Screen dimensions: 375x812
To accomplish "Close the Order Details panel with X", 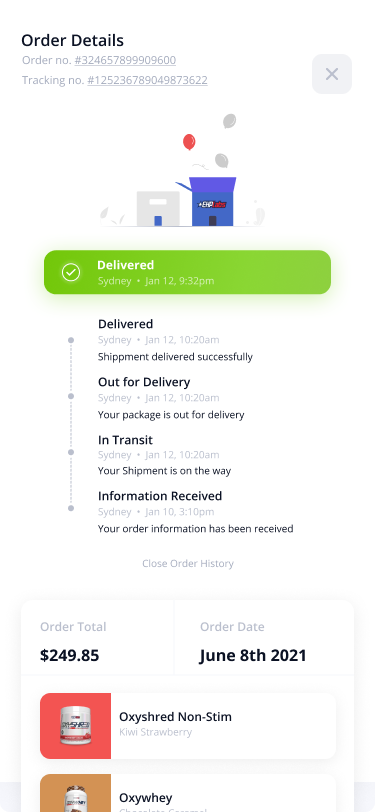I will point(331,74).
